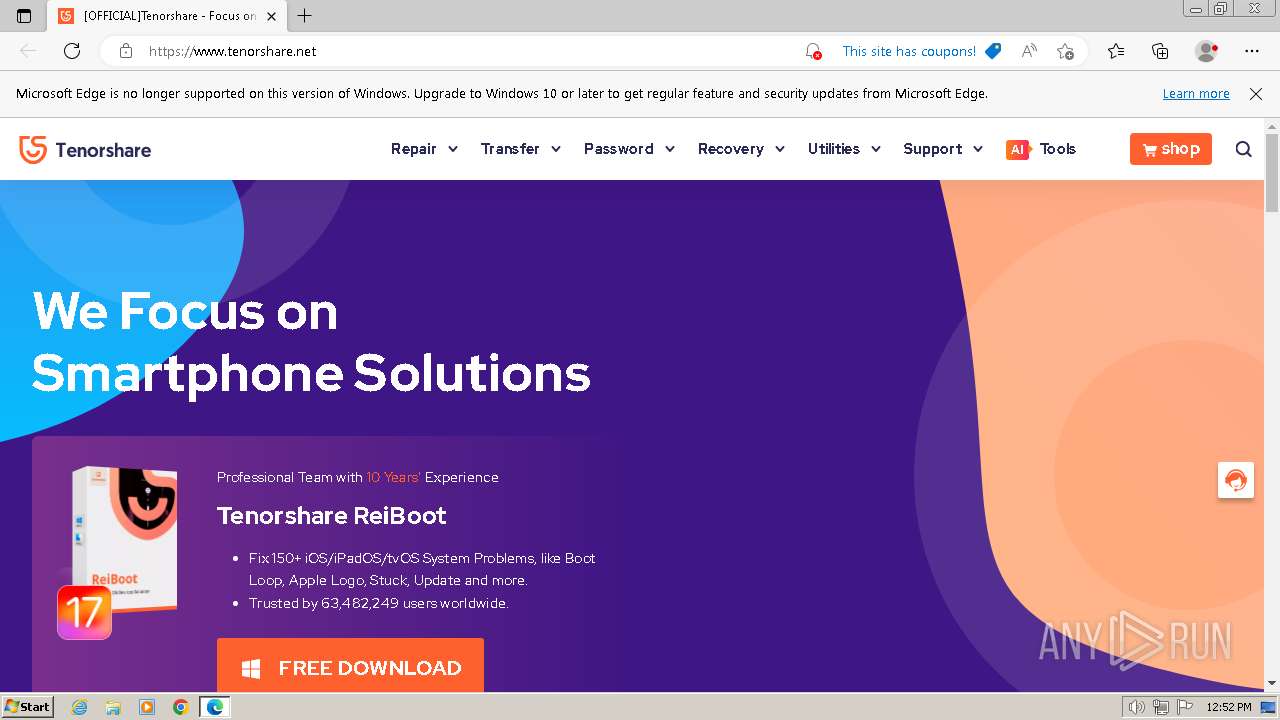Expand the Recovery menu
Image resolution: width=1280 pixels, height=720 pixels.
[742, 149]
